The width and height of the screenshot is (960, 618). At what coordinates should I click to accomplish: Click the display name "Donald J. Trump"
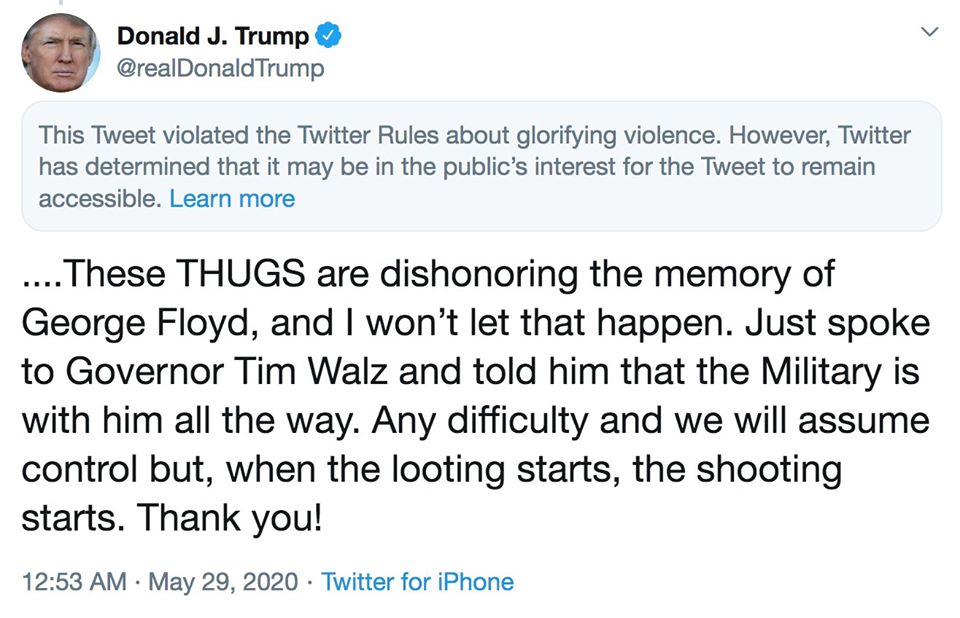(x=213, y=37)
